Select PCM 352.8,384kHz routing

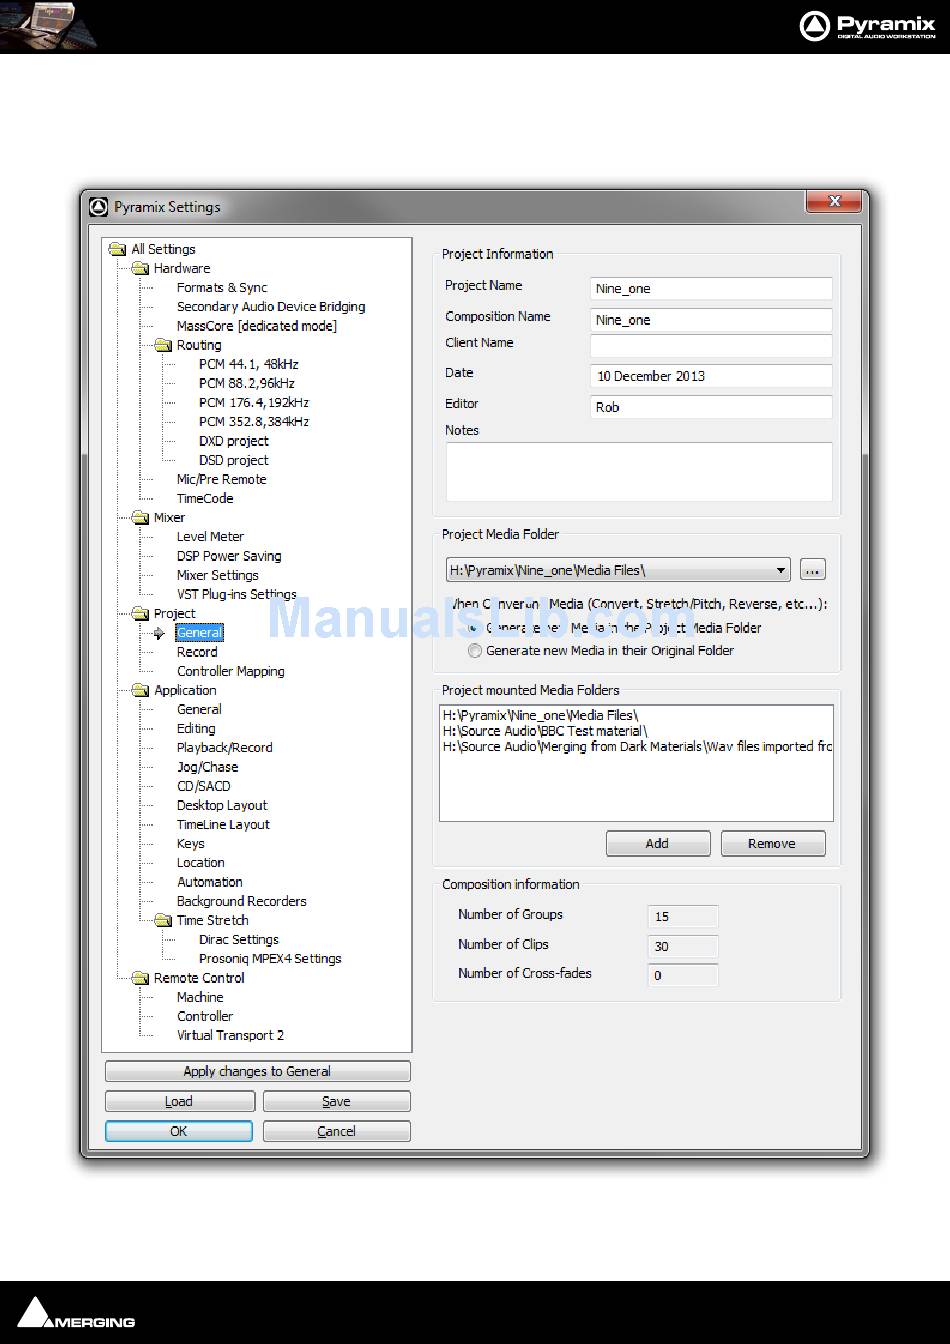[254, 422]
